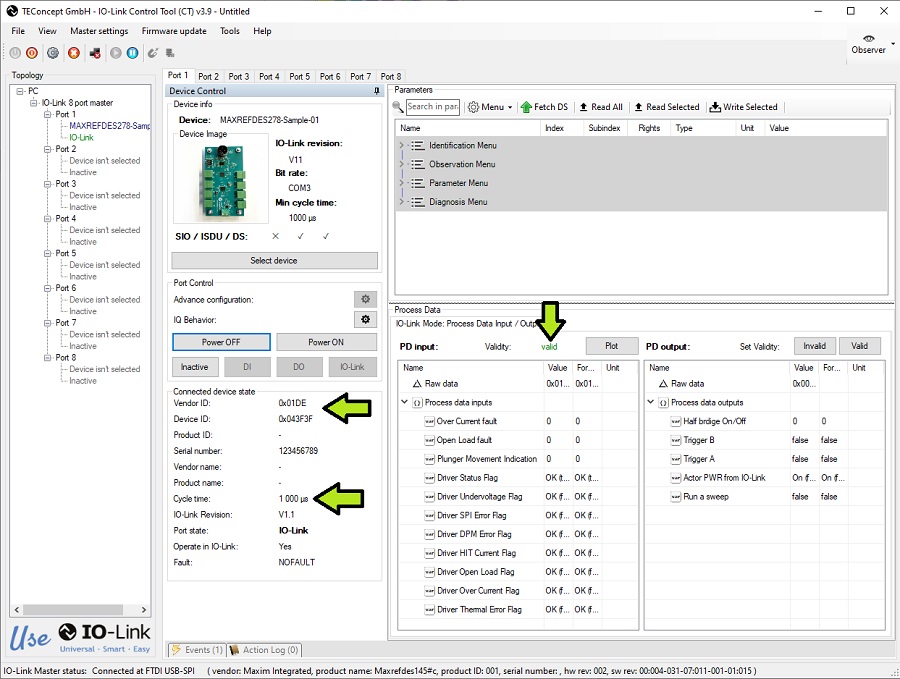Click the parameter search magnifier icon
900x679 pixels.
coord(398,107)
